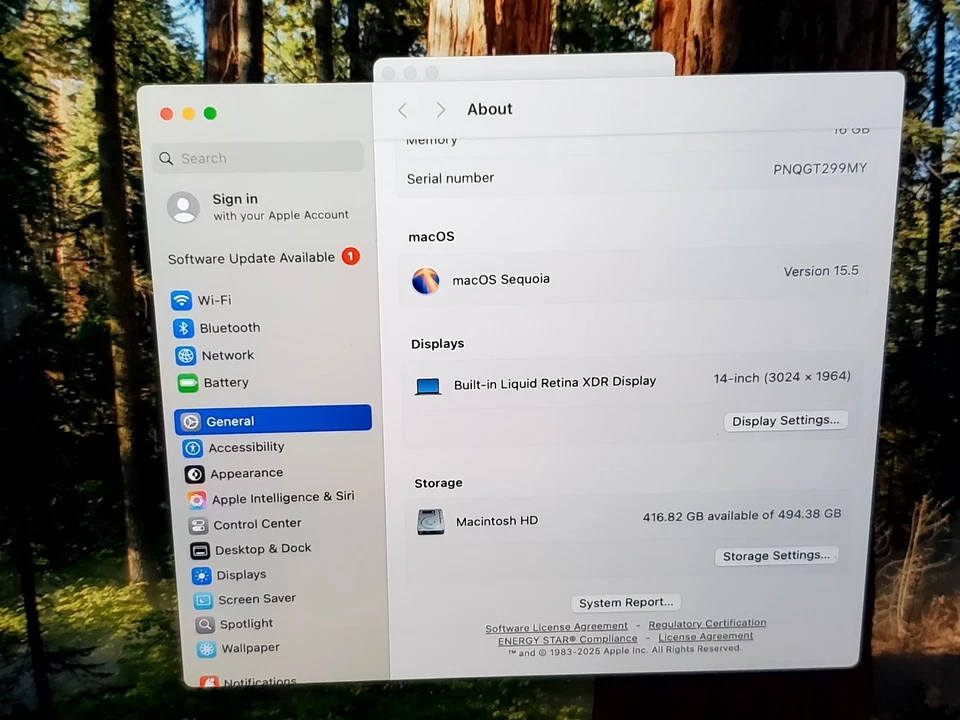
Task: Click the Desktop & Dock icon
Action: [200, 550]
